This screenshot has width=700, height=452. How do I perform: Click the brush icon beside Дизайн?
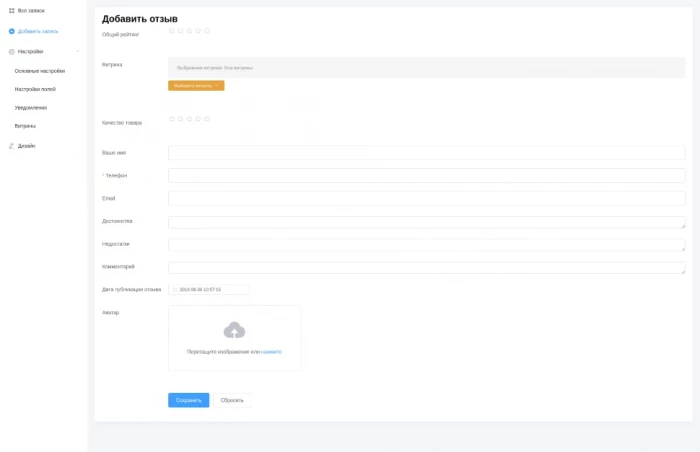tap(11, 146)
